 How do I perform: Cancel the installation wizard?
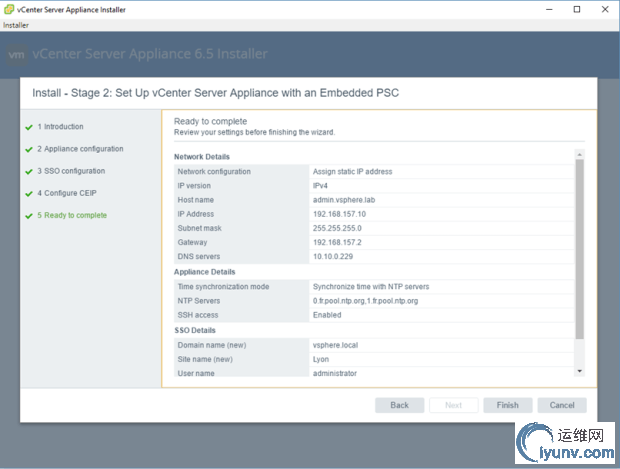(562, 405)
